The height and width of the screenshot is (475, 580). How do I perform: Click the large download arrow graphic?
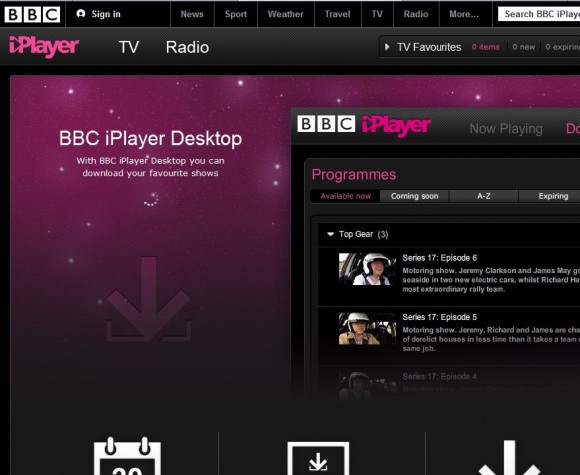pos(149,299)
